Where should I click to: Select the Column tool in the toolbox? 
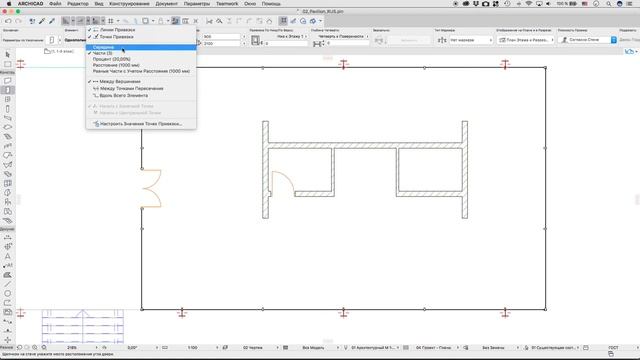pyautogui.click(x=7, y=109)
